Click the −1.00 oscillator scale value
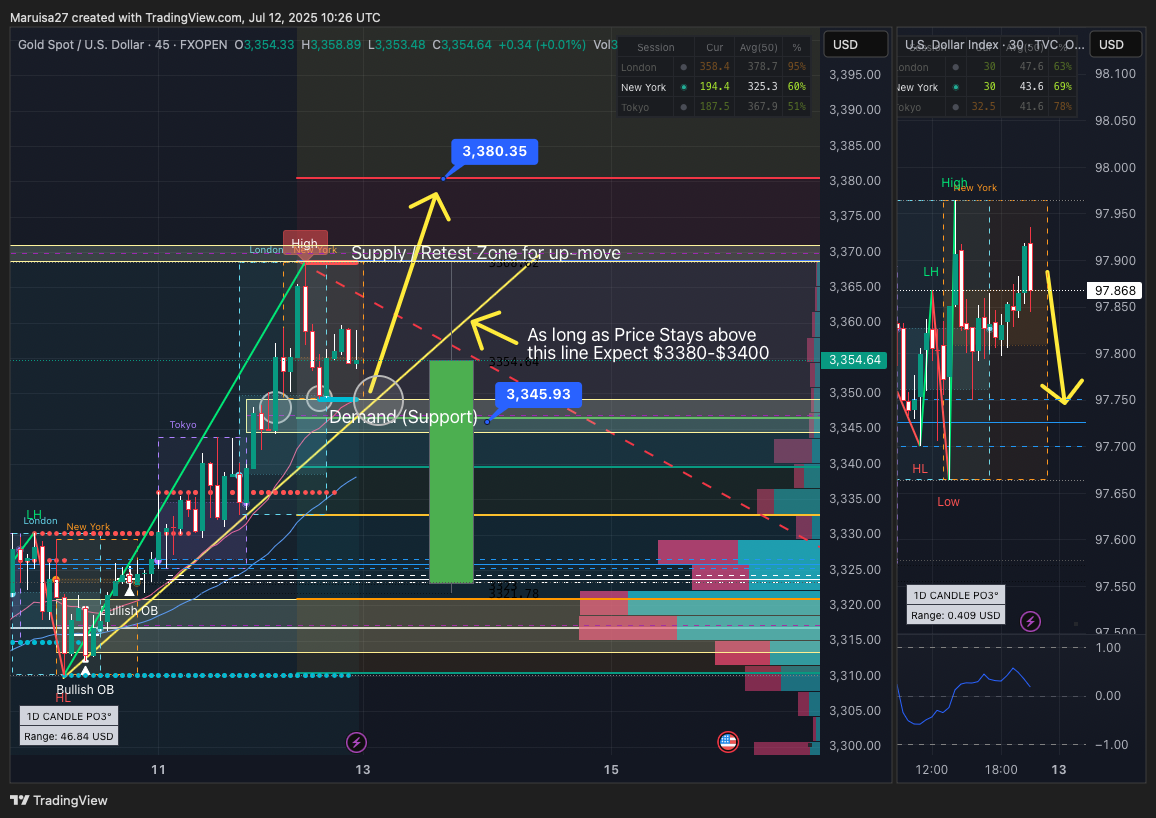Viewport: 1156px width, 818px height. pos(1112,744)
